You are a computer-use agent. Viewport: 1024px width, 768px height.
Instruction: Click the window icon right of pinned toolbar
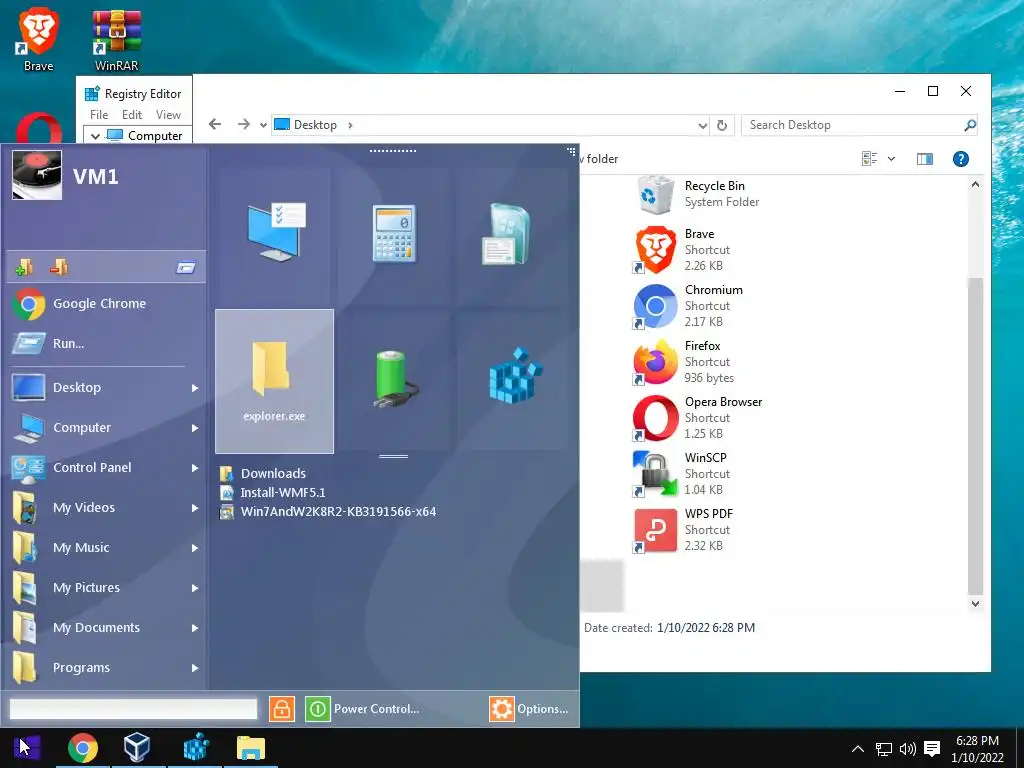pyautogui.click(x=186, y=267)
